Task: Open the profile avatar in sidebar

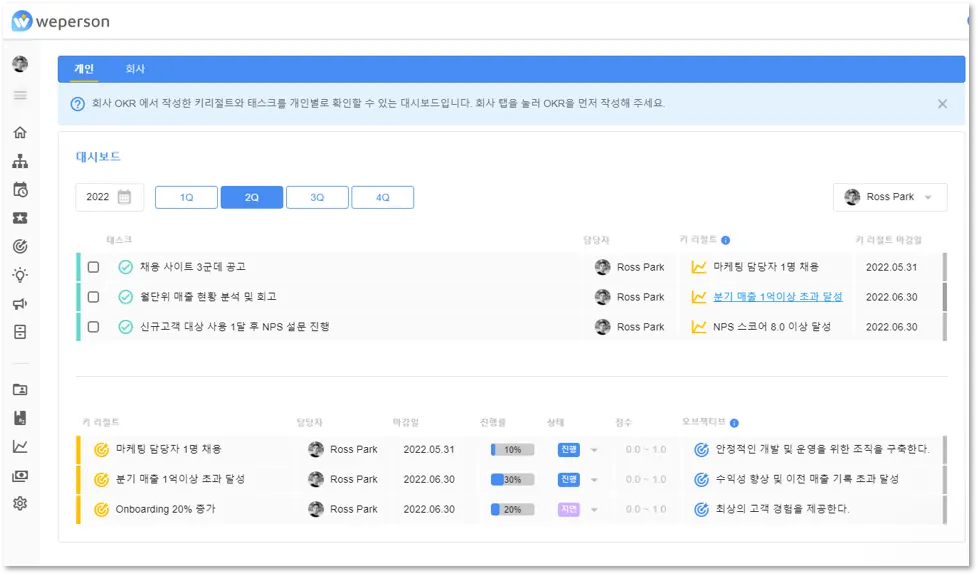Action: tap(21, 64)
